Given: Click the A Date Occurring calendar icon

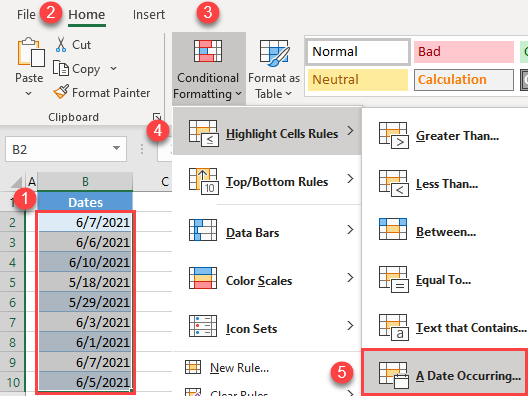Looking at the screenshot, I should (x=394, y=375).
